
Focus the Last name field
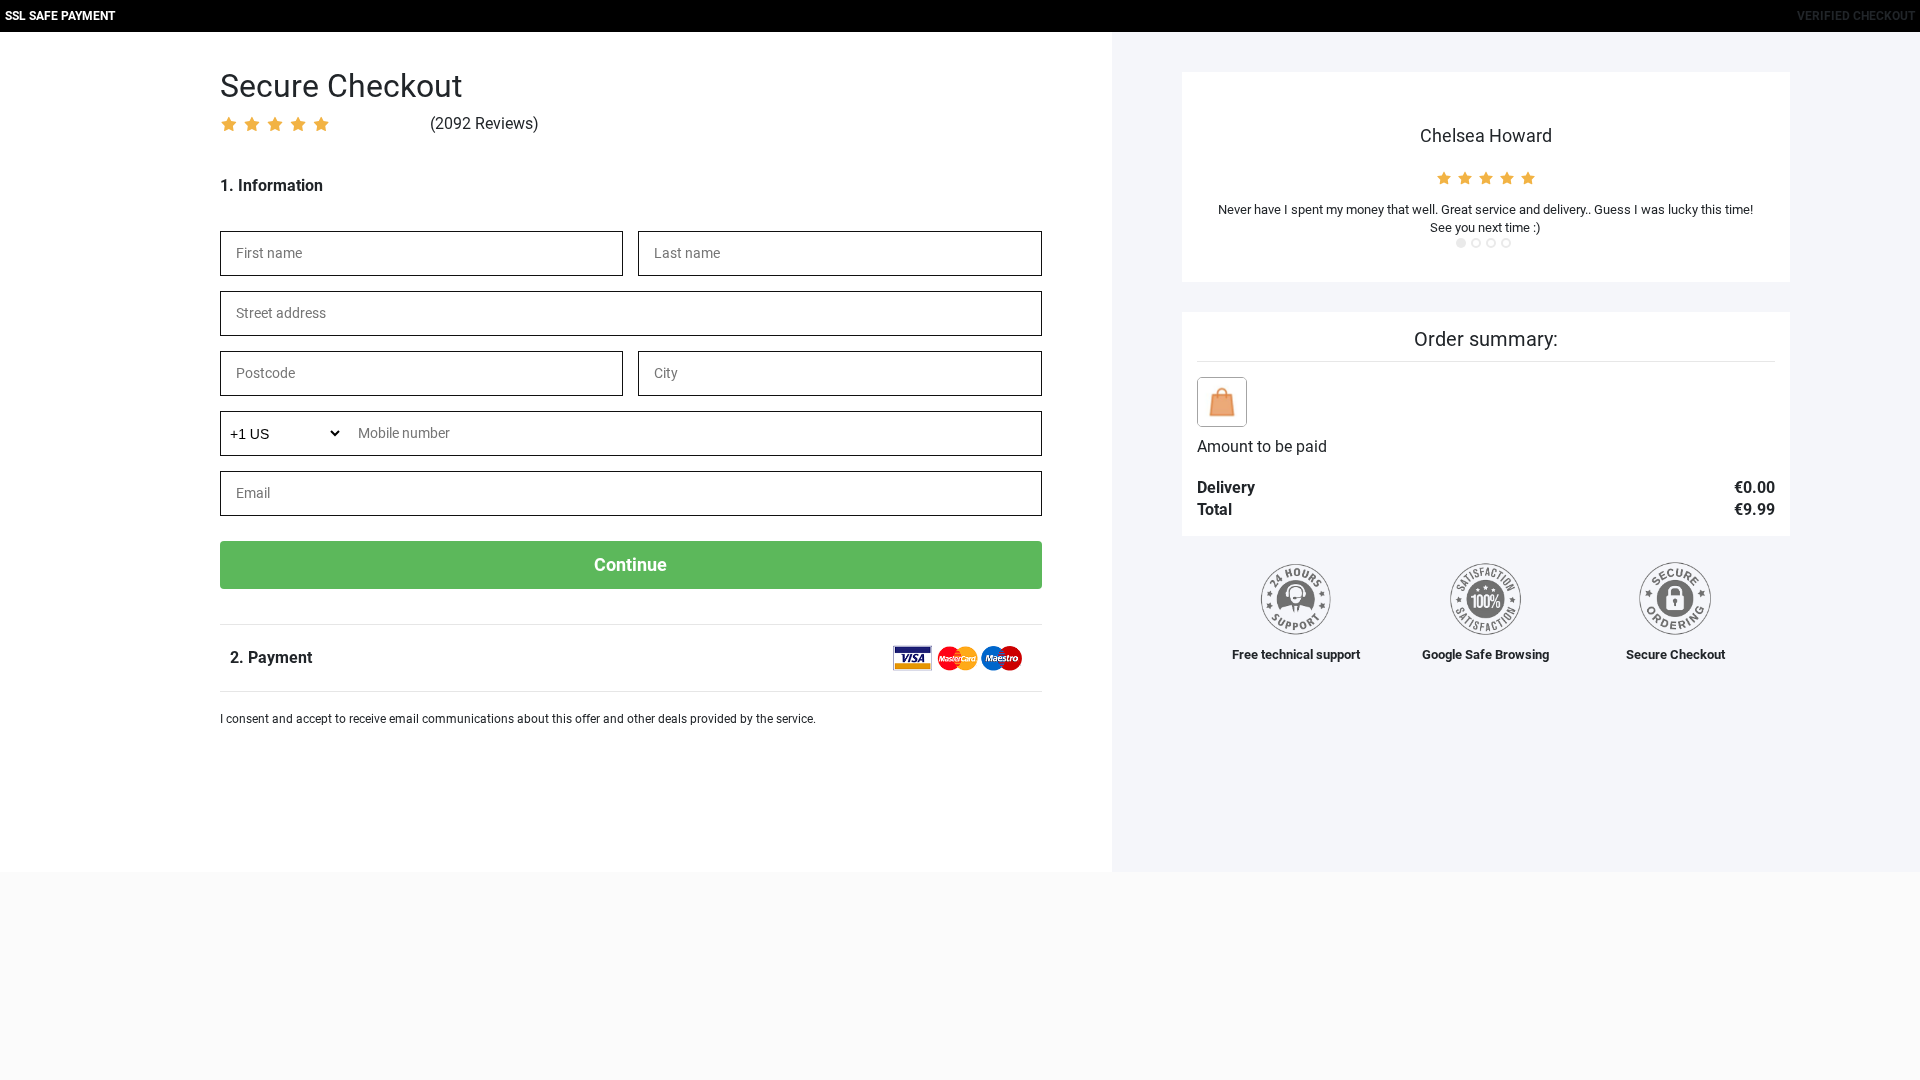pos(840,253)
